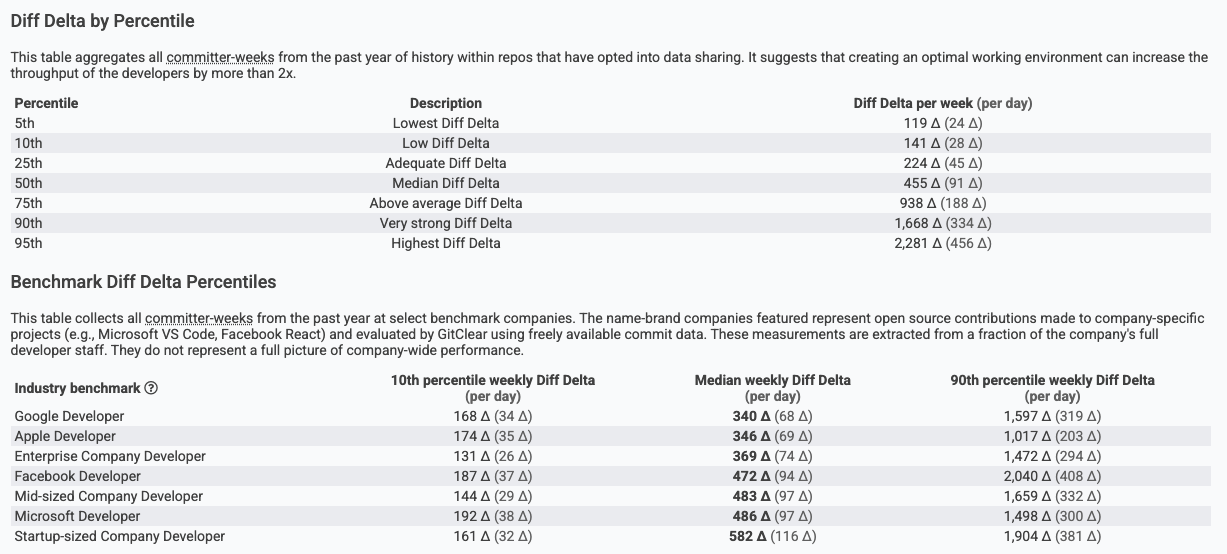Open committer-weeks link in Diff Delta by Percentile text
The width and height of the screenshot is (1227, 554).
(220, 58)
